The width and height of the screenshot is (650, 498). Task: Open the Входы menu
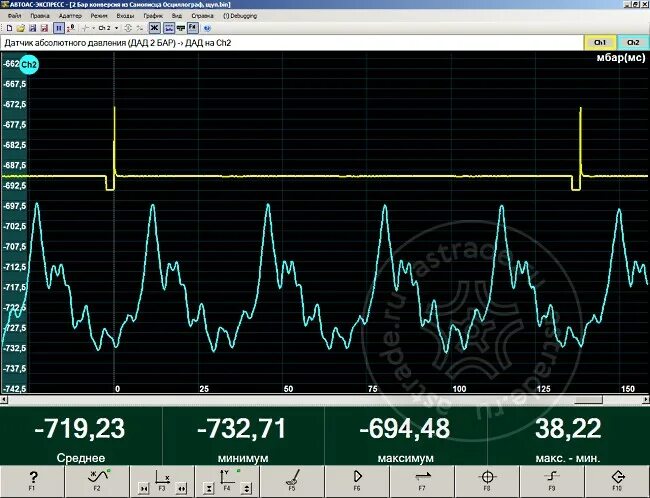[x=125, y=16]
